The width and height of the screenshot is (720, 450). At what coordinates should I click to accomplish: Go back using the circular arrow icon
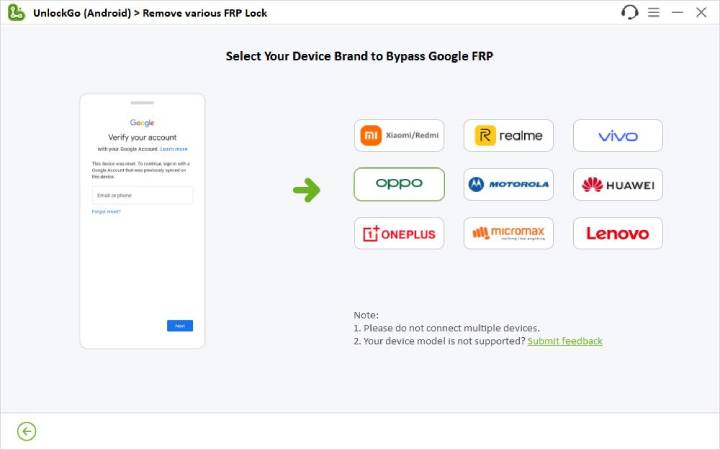27,431
